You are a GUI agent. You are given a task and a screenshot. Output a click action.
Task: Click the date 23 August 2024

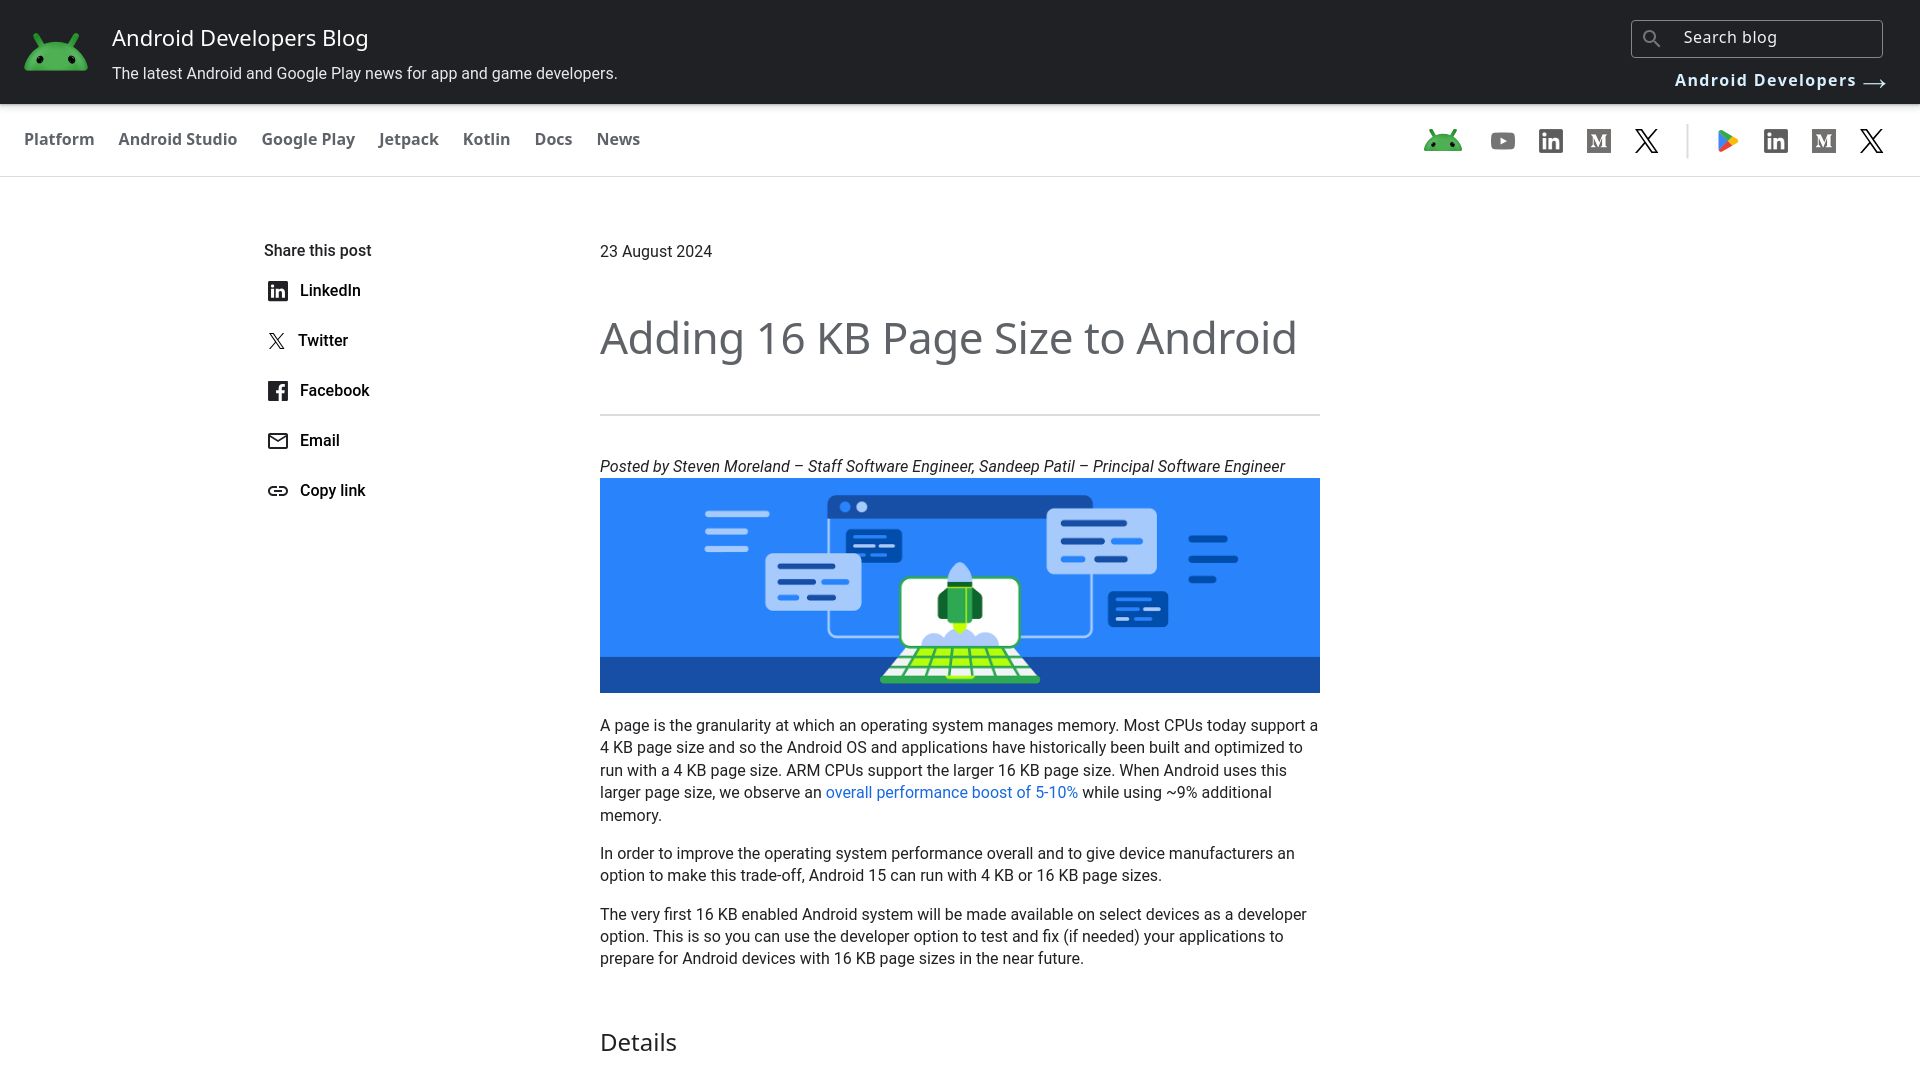pos(656,251)
